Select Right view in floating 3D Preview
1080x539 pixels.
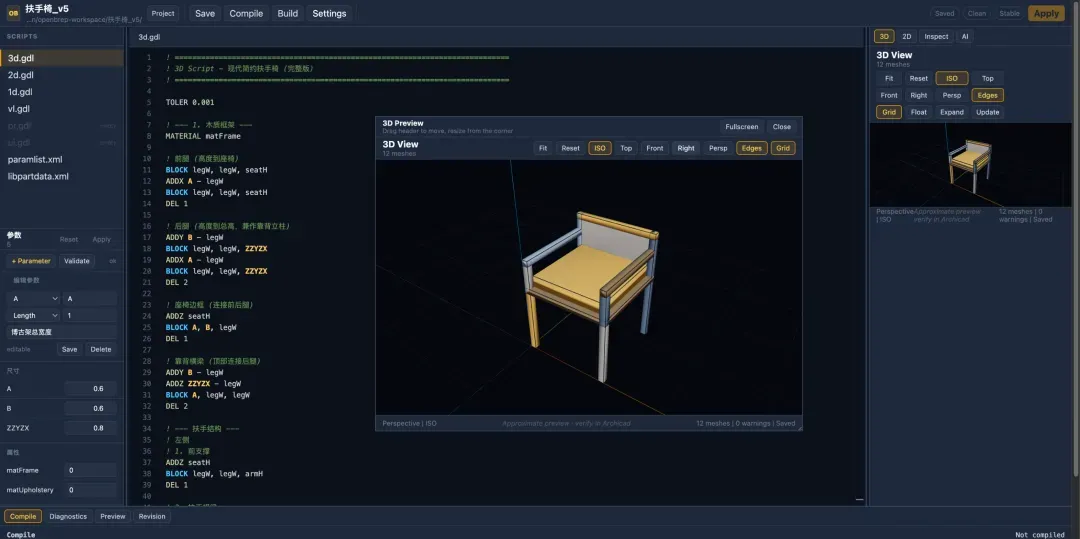[x=686, y=148]
